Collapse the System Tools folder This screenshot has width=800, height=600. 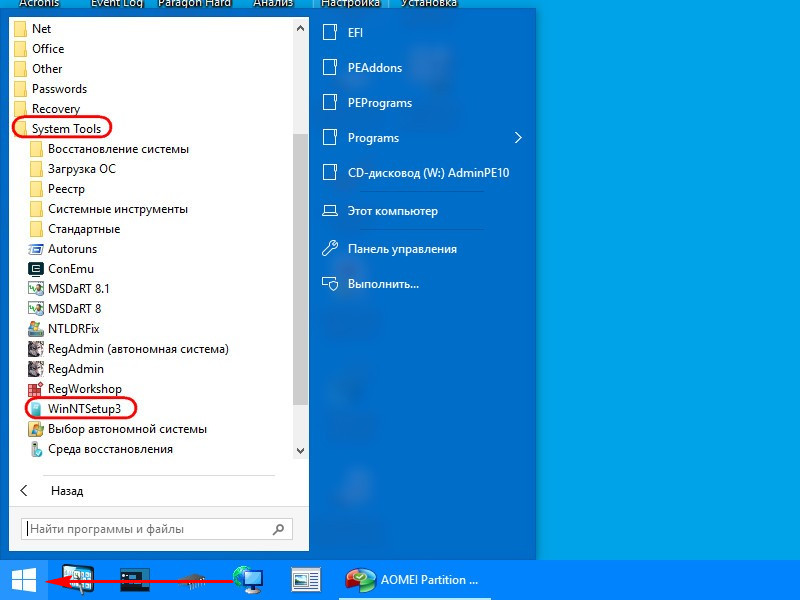click(57, 129)
